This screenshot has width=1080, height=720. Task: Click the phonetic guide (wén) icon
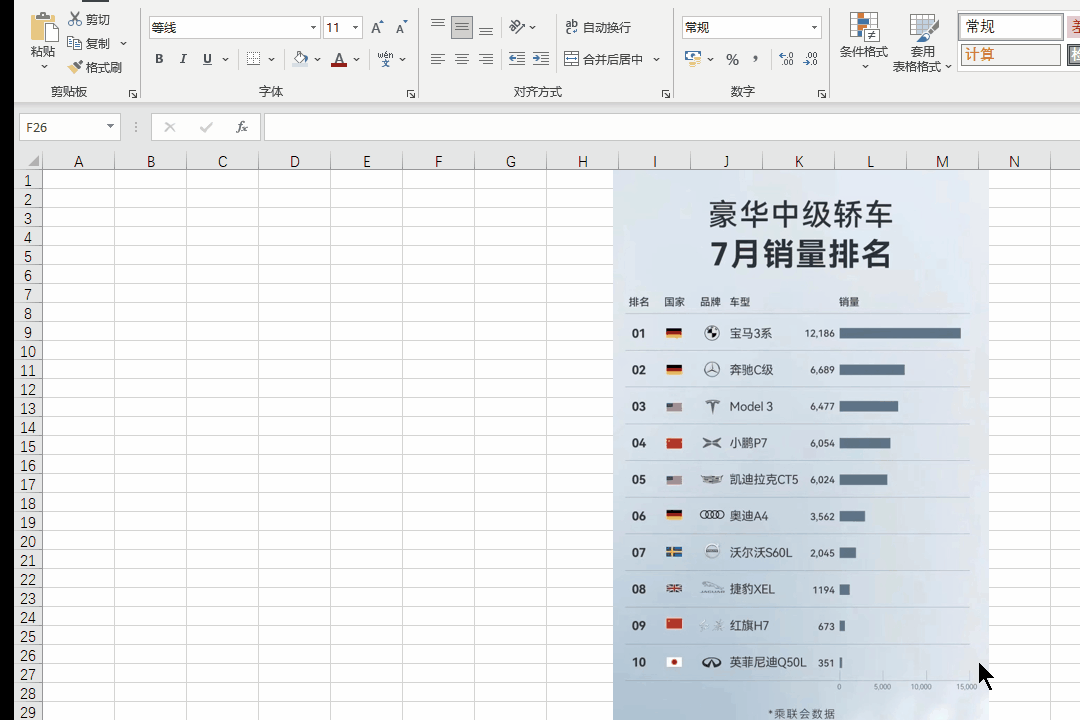(385, 59)
